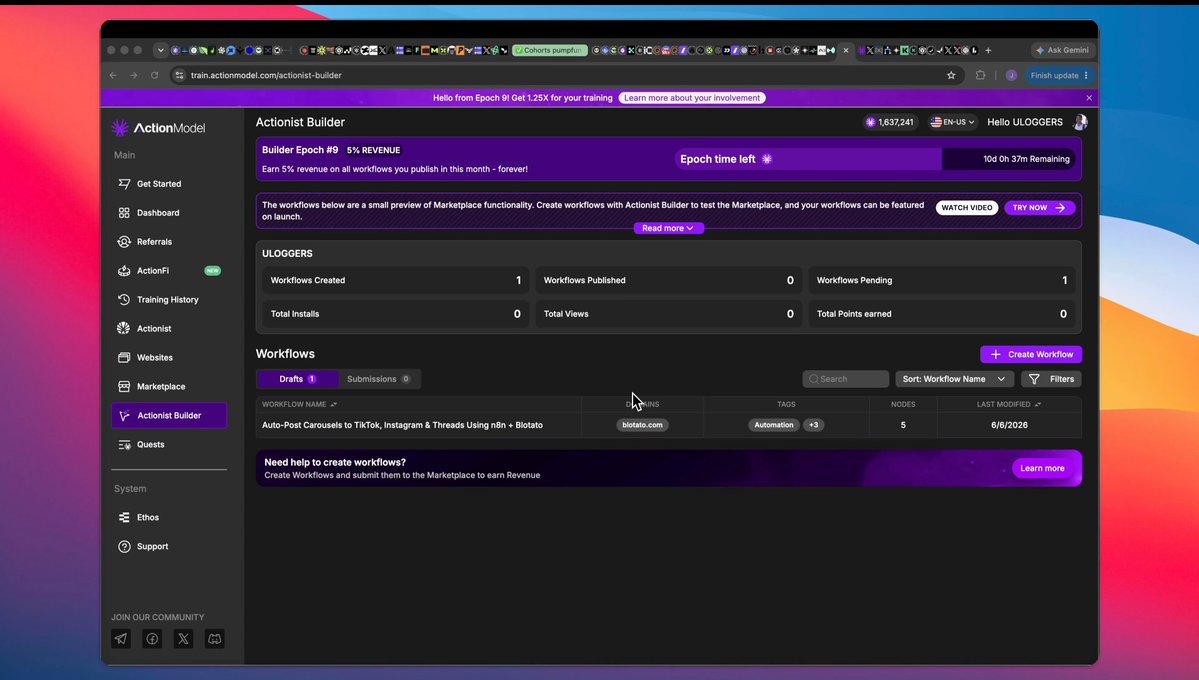1199x680 pixels.
Task: Open Get Started in sidebar
Action: (x=159, y=184)
